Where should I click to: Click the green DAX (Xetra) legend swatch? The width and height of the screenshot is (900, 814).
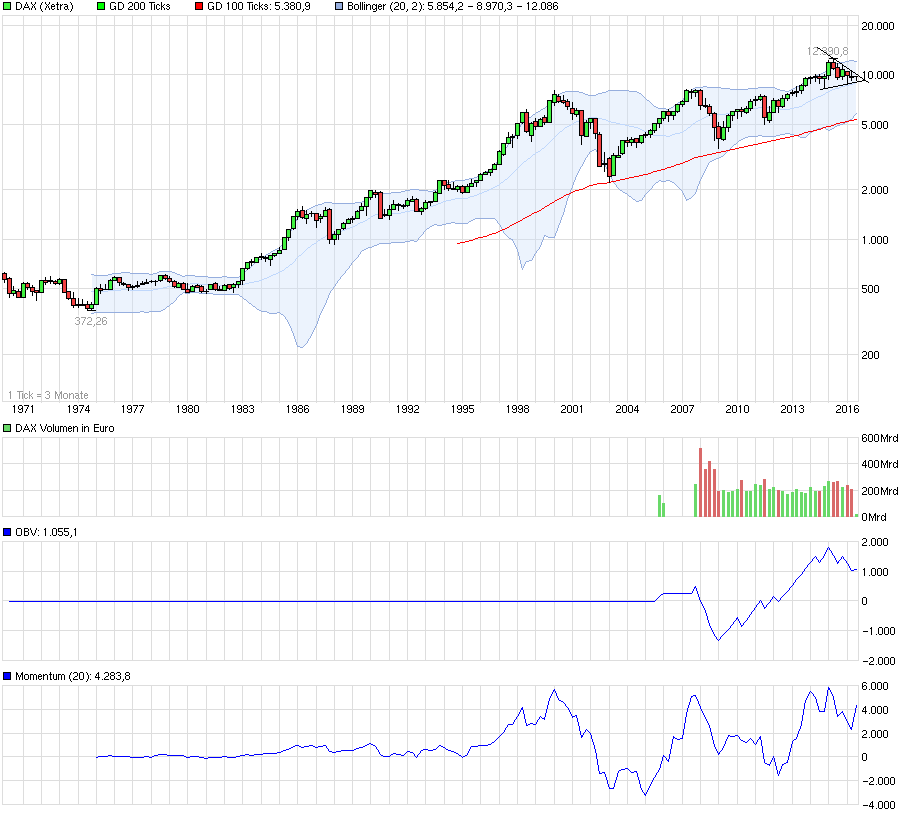click(7, 6)
